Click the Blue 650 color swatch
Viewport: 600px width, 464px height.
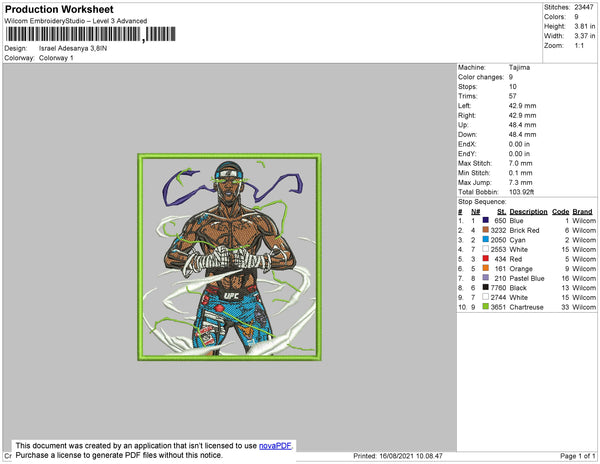[x=486, y=220]
